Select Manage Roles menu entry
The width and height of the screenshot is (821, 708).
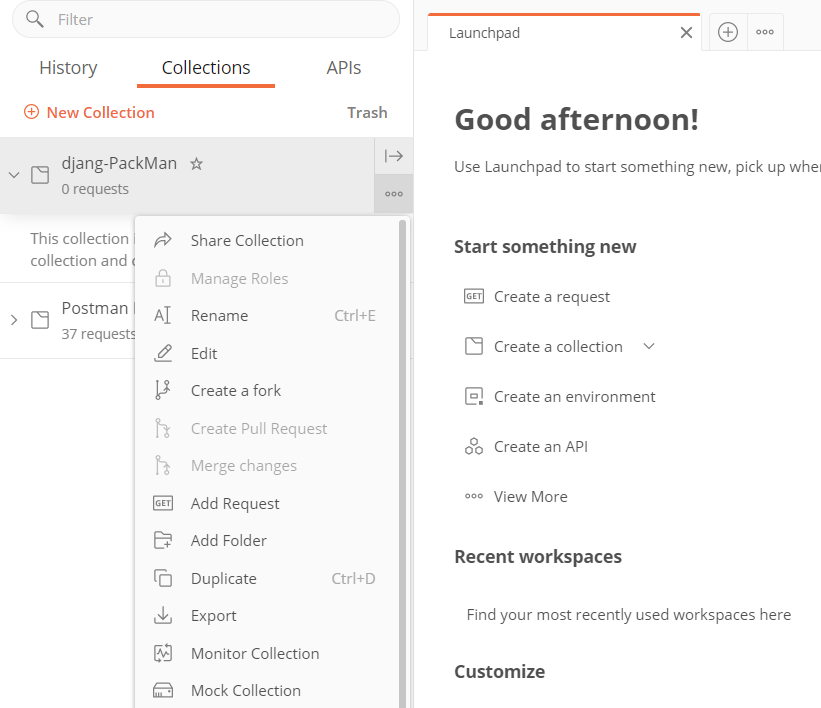click(267, 279)
